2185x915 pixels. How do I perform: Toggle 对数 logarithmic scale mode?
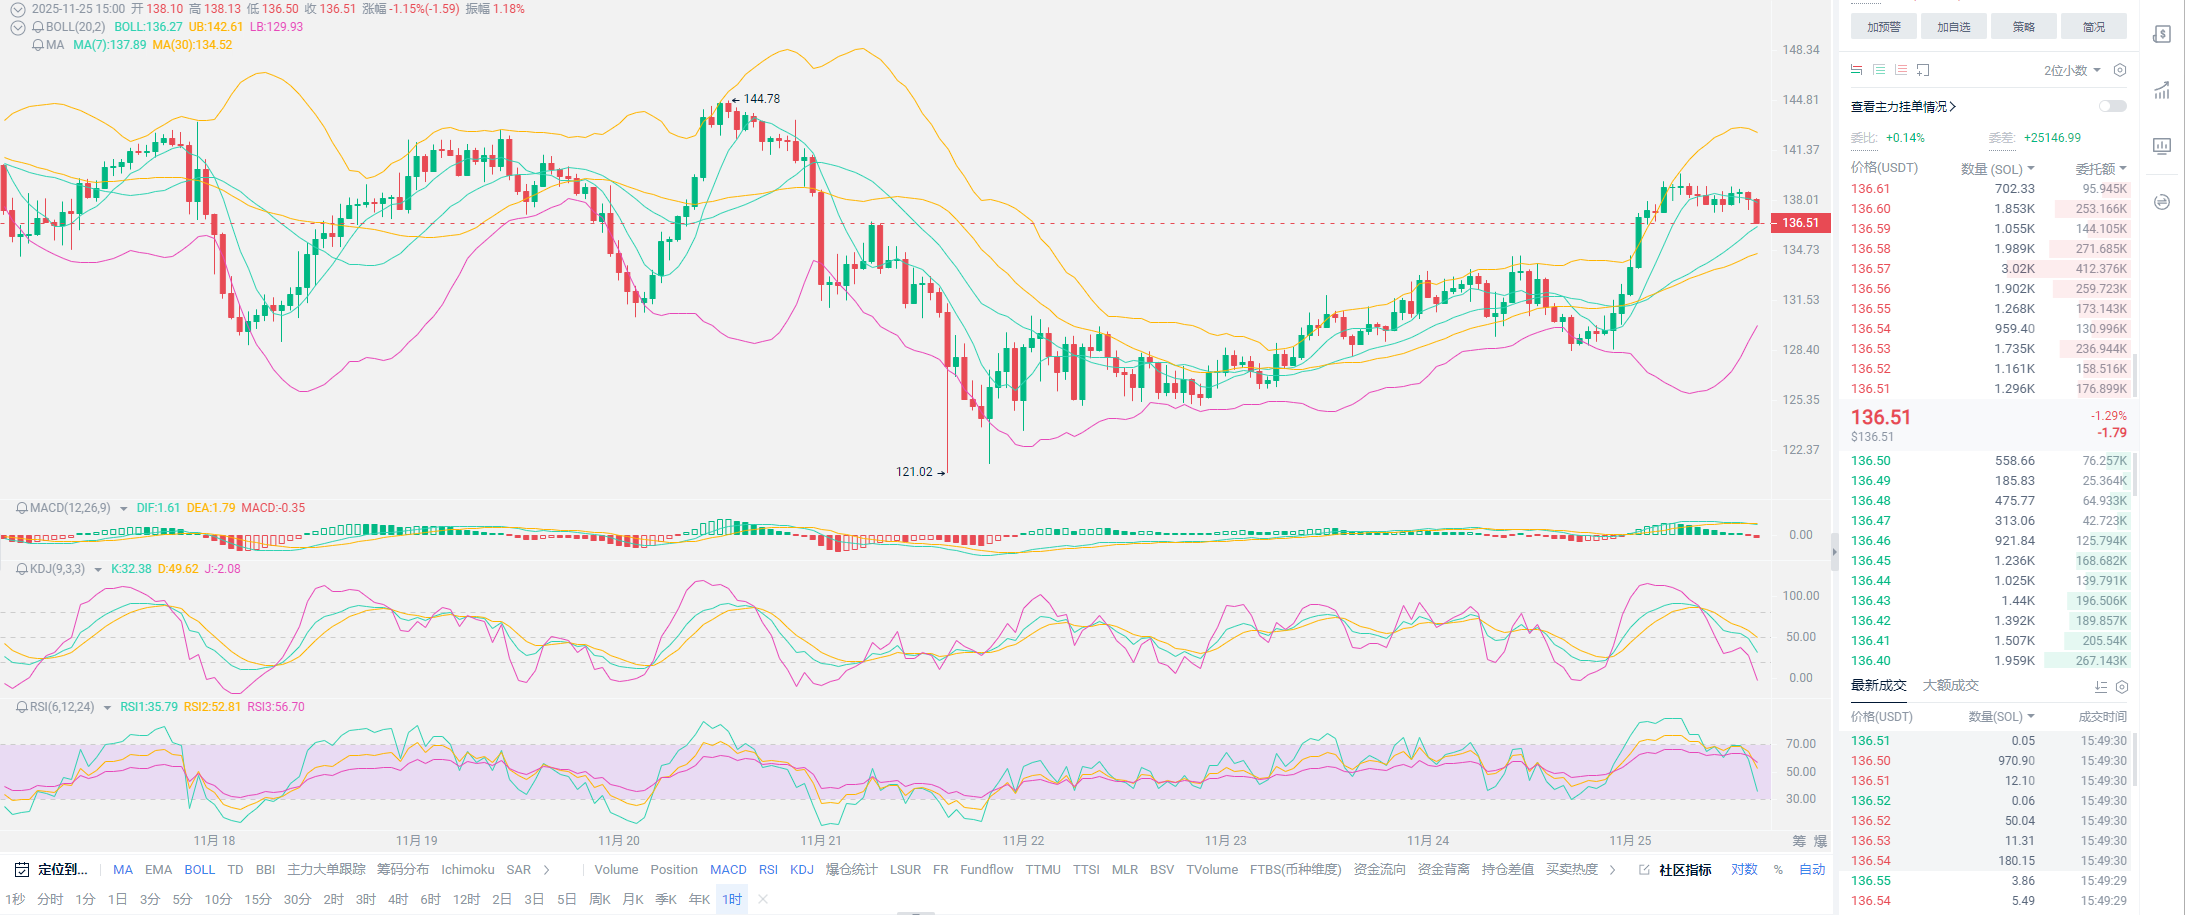tap(1744, 870)
